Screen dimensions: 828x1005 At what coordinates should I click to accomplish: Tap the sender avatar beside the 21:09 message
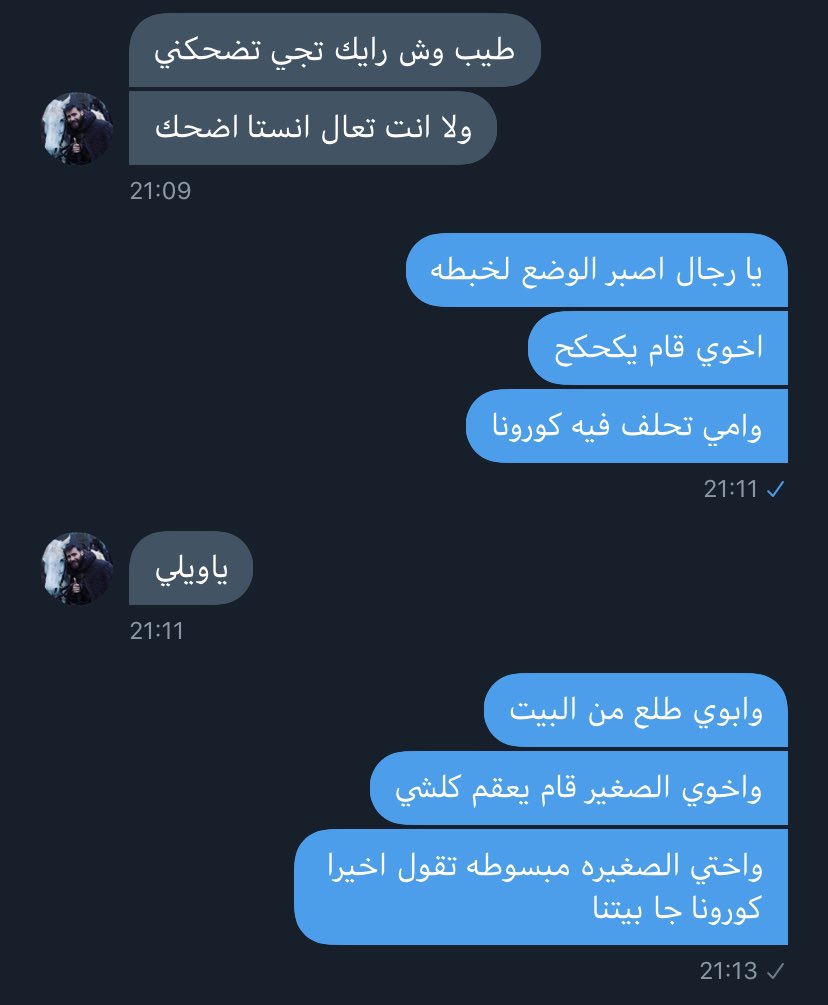coord(78,128)
